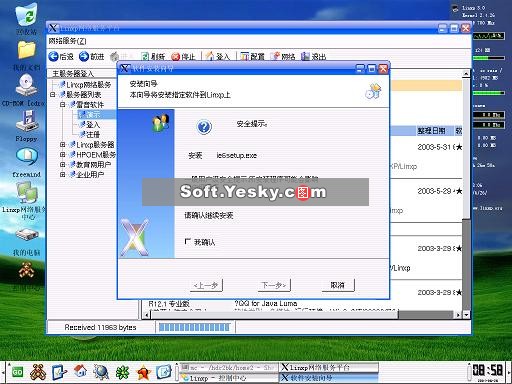Click the blue question mark icon in wizard
Screen dimensions: 512x384
[204, 127]
